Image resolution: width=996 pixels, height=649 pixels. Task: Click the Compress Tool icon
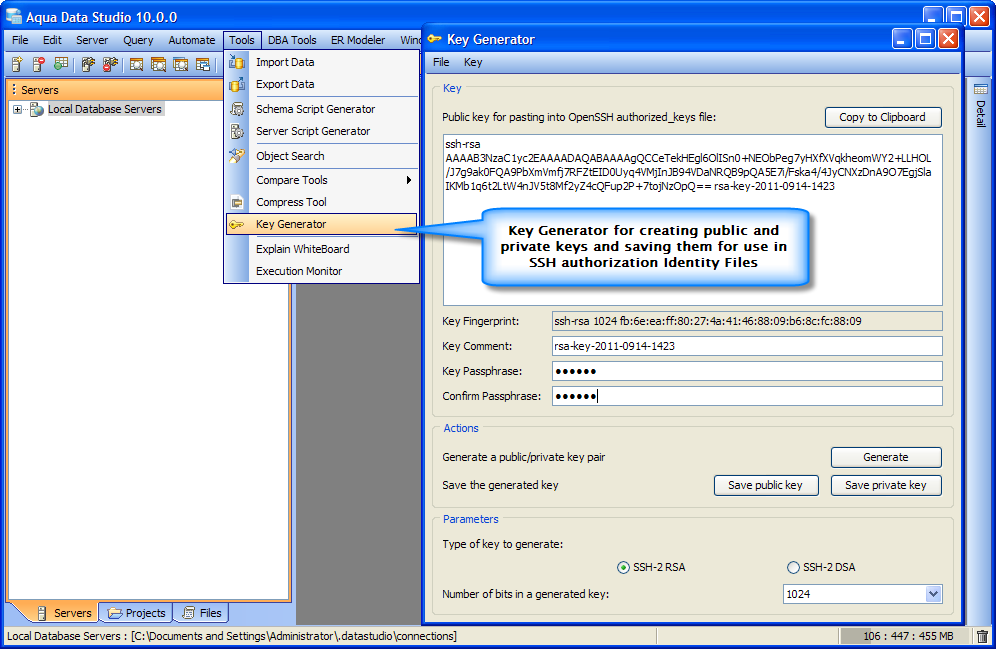[x=237, y=203]
